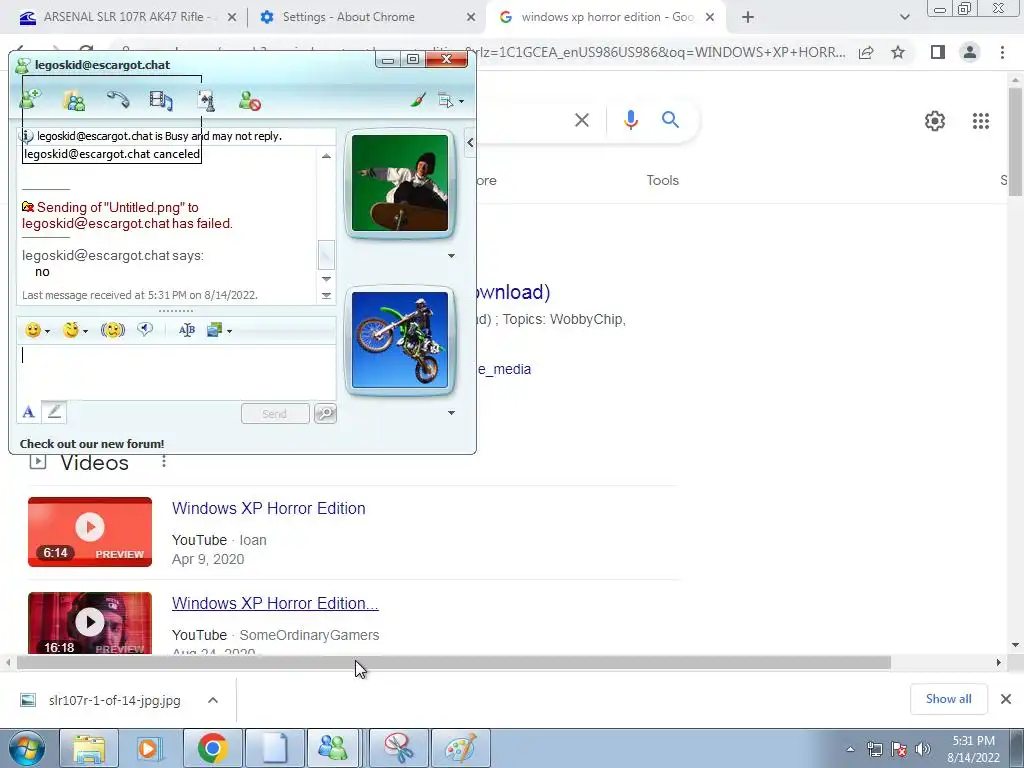Screen dimensions: 1024x768
Task: Open the Chrome profile avatar
Action: coord(970,52)
